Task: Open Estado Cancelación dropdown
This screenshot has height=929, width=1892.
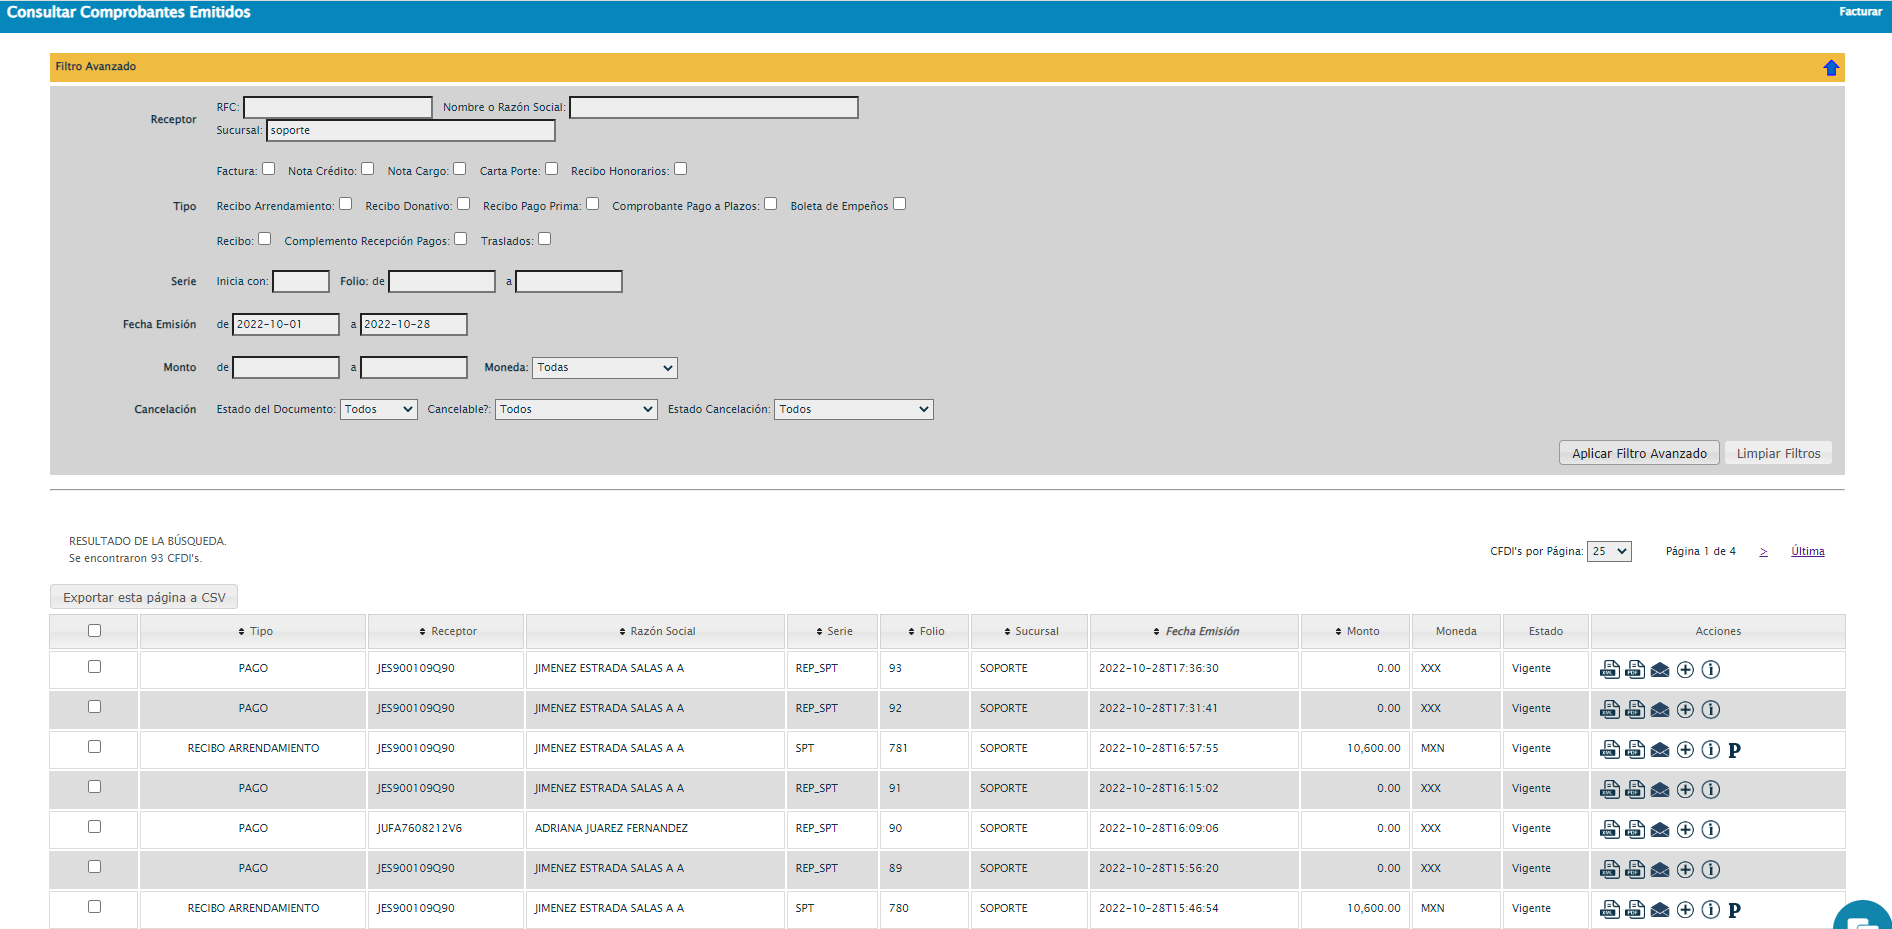Action: click(854, 410)
